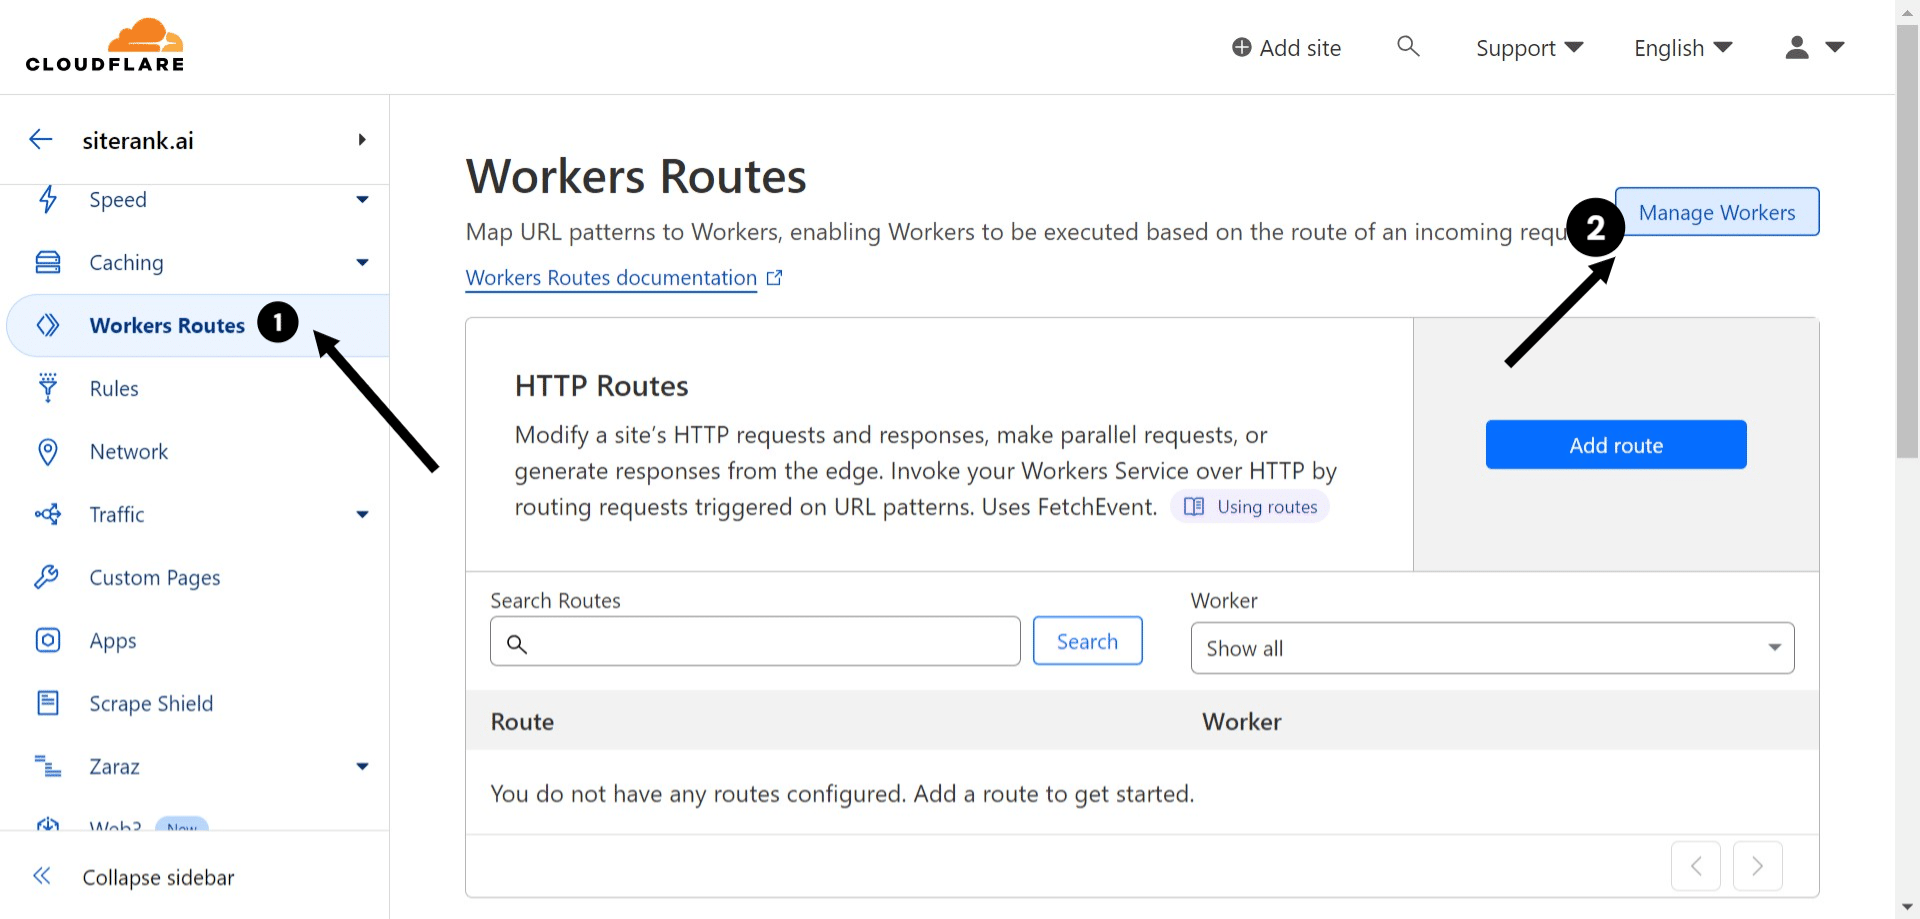This screenshot has height=919, width=1920.
Task: Open the Caching sidebar icon
Action: (47, 262)
